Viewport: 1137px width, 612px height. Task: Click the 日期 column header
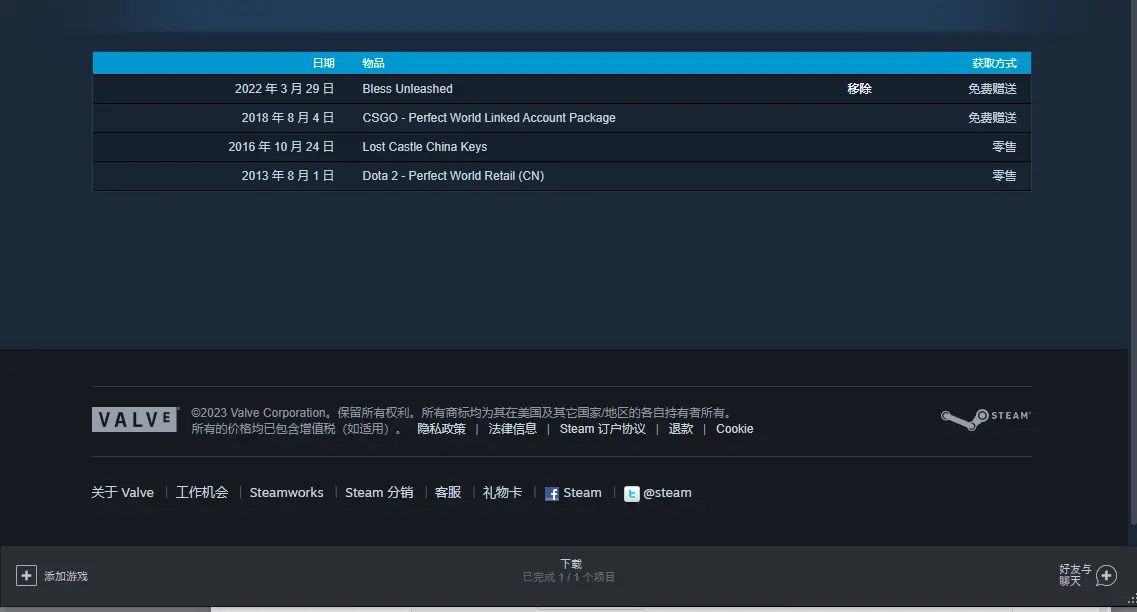[x=323, y=63]
